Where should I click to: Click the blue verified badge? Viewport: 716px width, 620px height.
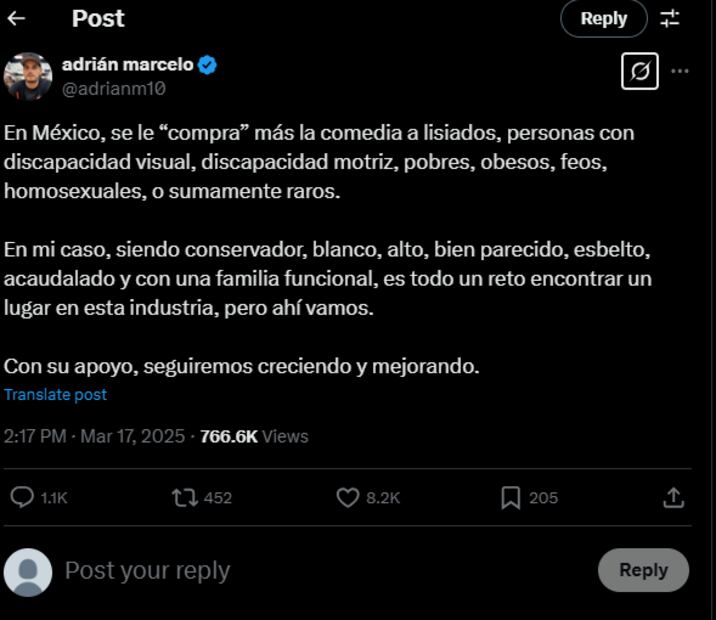208,65
